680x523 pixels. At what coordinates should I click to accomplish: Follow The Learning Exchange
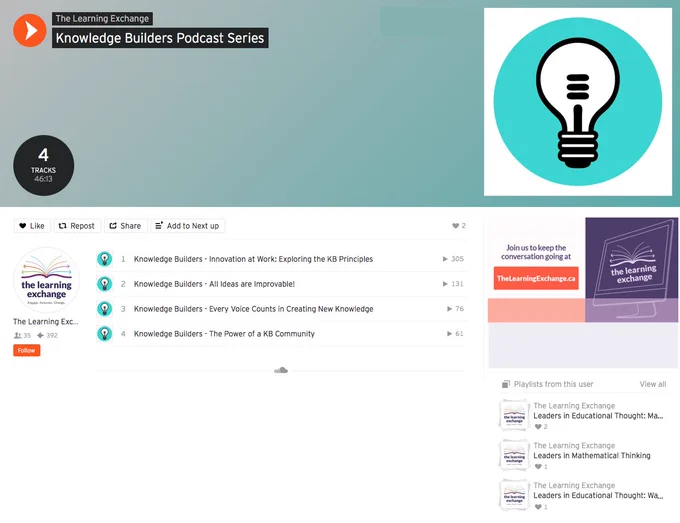tap(26, 350)
